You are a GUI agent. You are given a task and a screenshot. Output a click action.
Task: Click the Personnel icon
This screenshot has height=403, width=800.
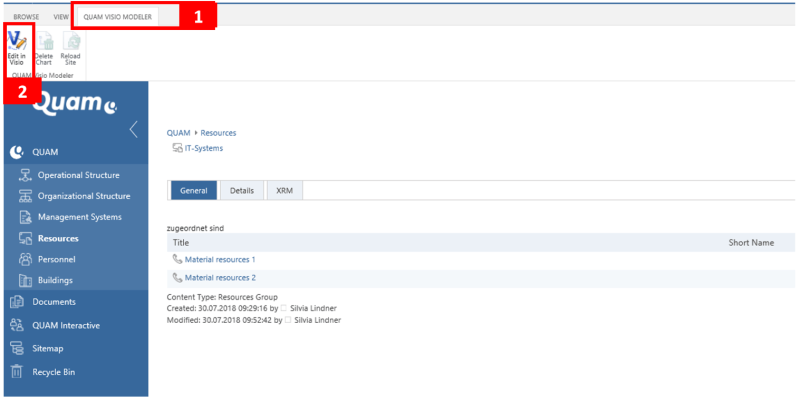point(25,259)
